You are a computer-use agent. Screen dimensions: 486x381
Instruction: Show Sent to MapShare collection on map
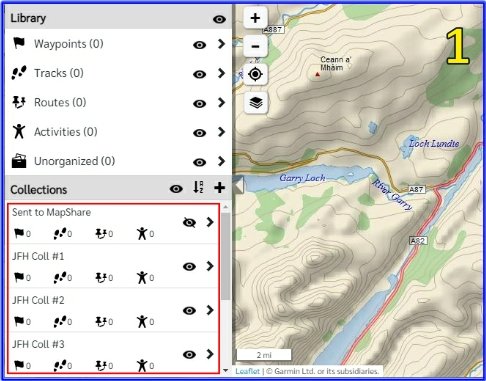[x=189, y=222]
